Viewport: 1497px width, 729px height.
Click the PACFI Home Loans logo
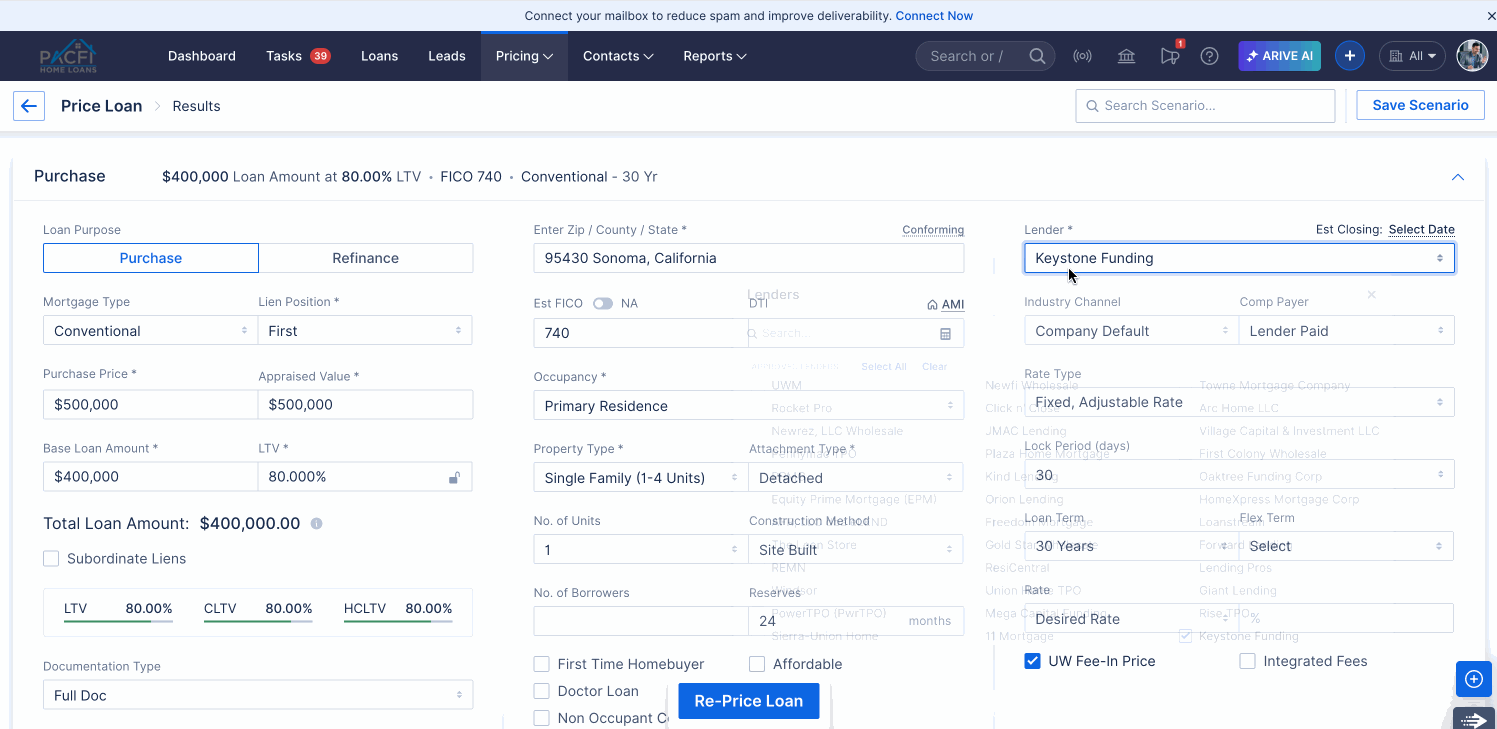pos(68,56)
